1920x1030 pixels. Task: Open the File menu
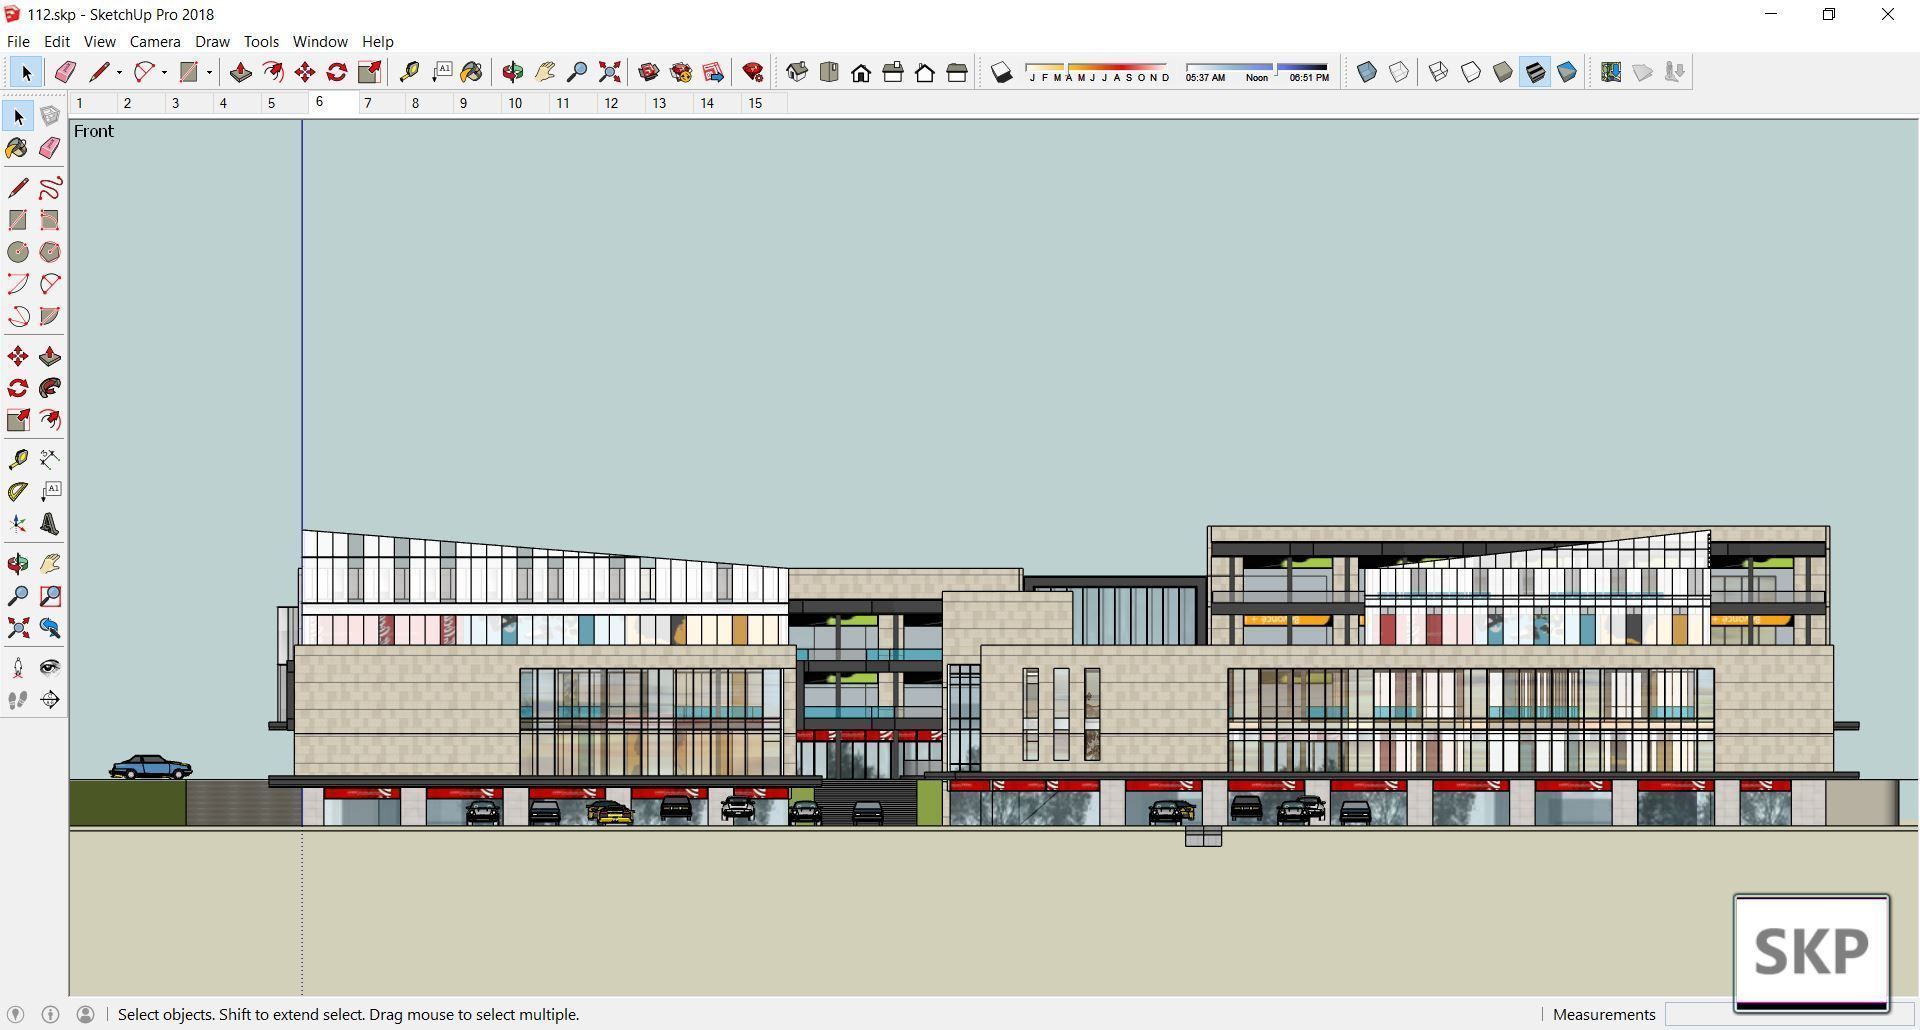[18, 42]
